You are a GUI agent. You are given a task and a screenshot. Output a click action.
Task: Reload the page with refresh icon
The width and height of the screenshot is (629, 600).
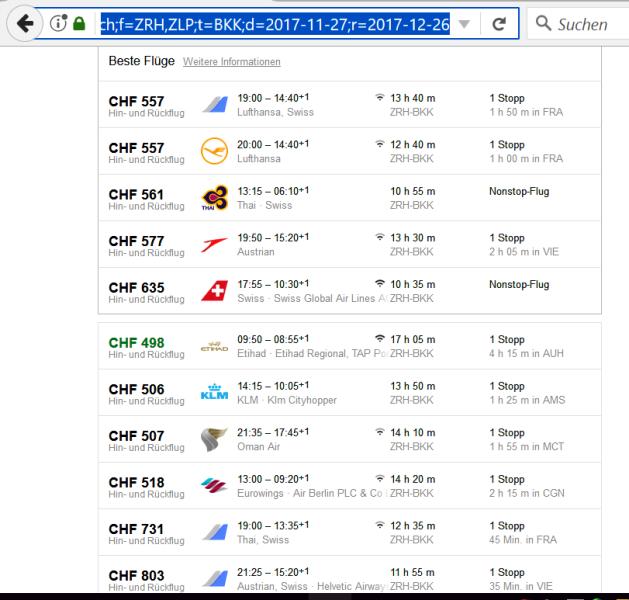pyautogui.click(x=499, y=24)
